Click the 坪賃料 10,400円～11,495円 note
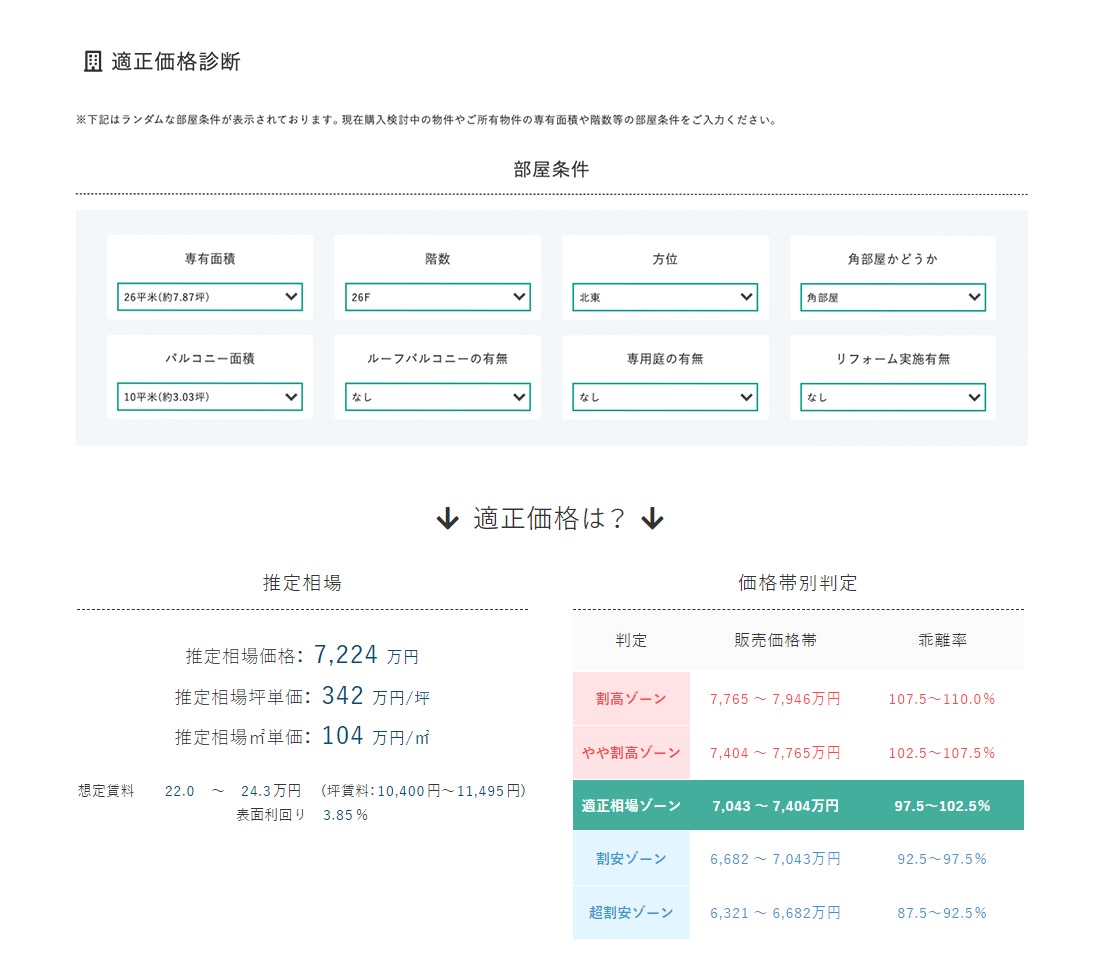The image size is (1100, 962). pyautogui.click(x=424, y=791)
